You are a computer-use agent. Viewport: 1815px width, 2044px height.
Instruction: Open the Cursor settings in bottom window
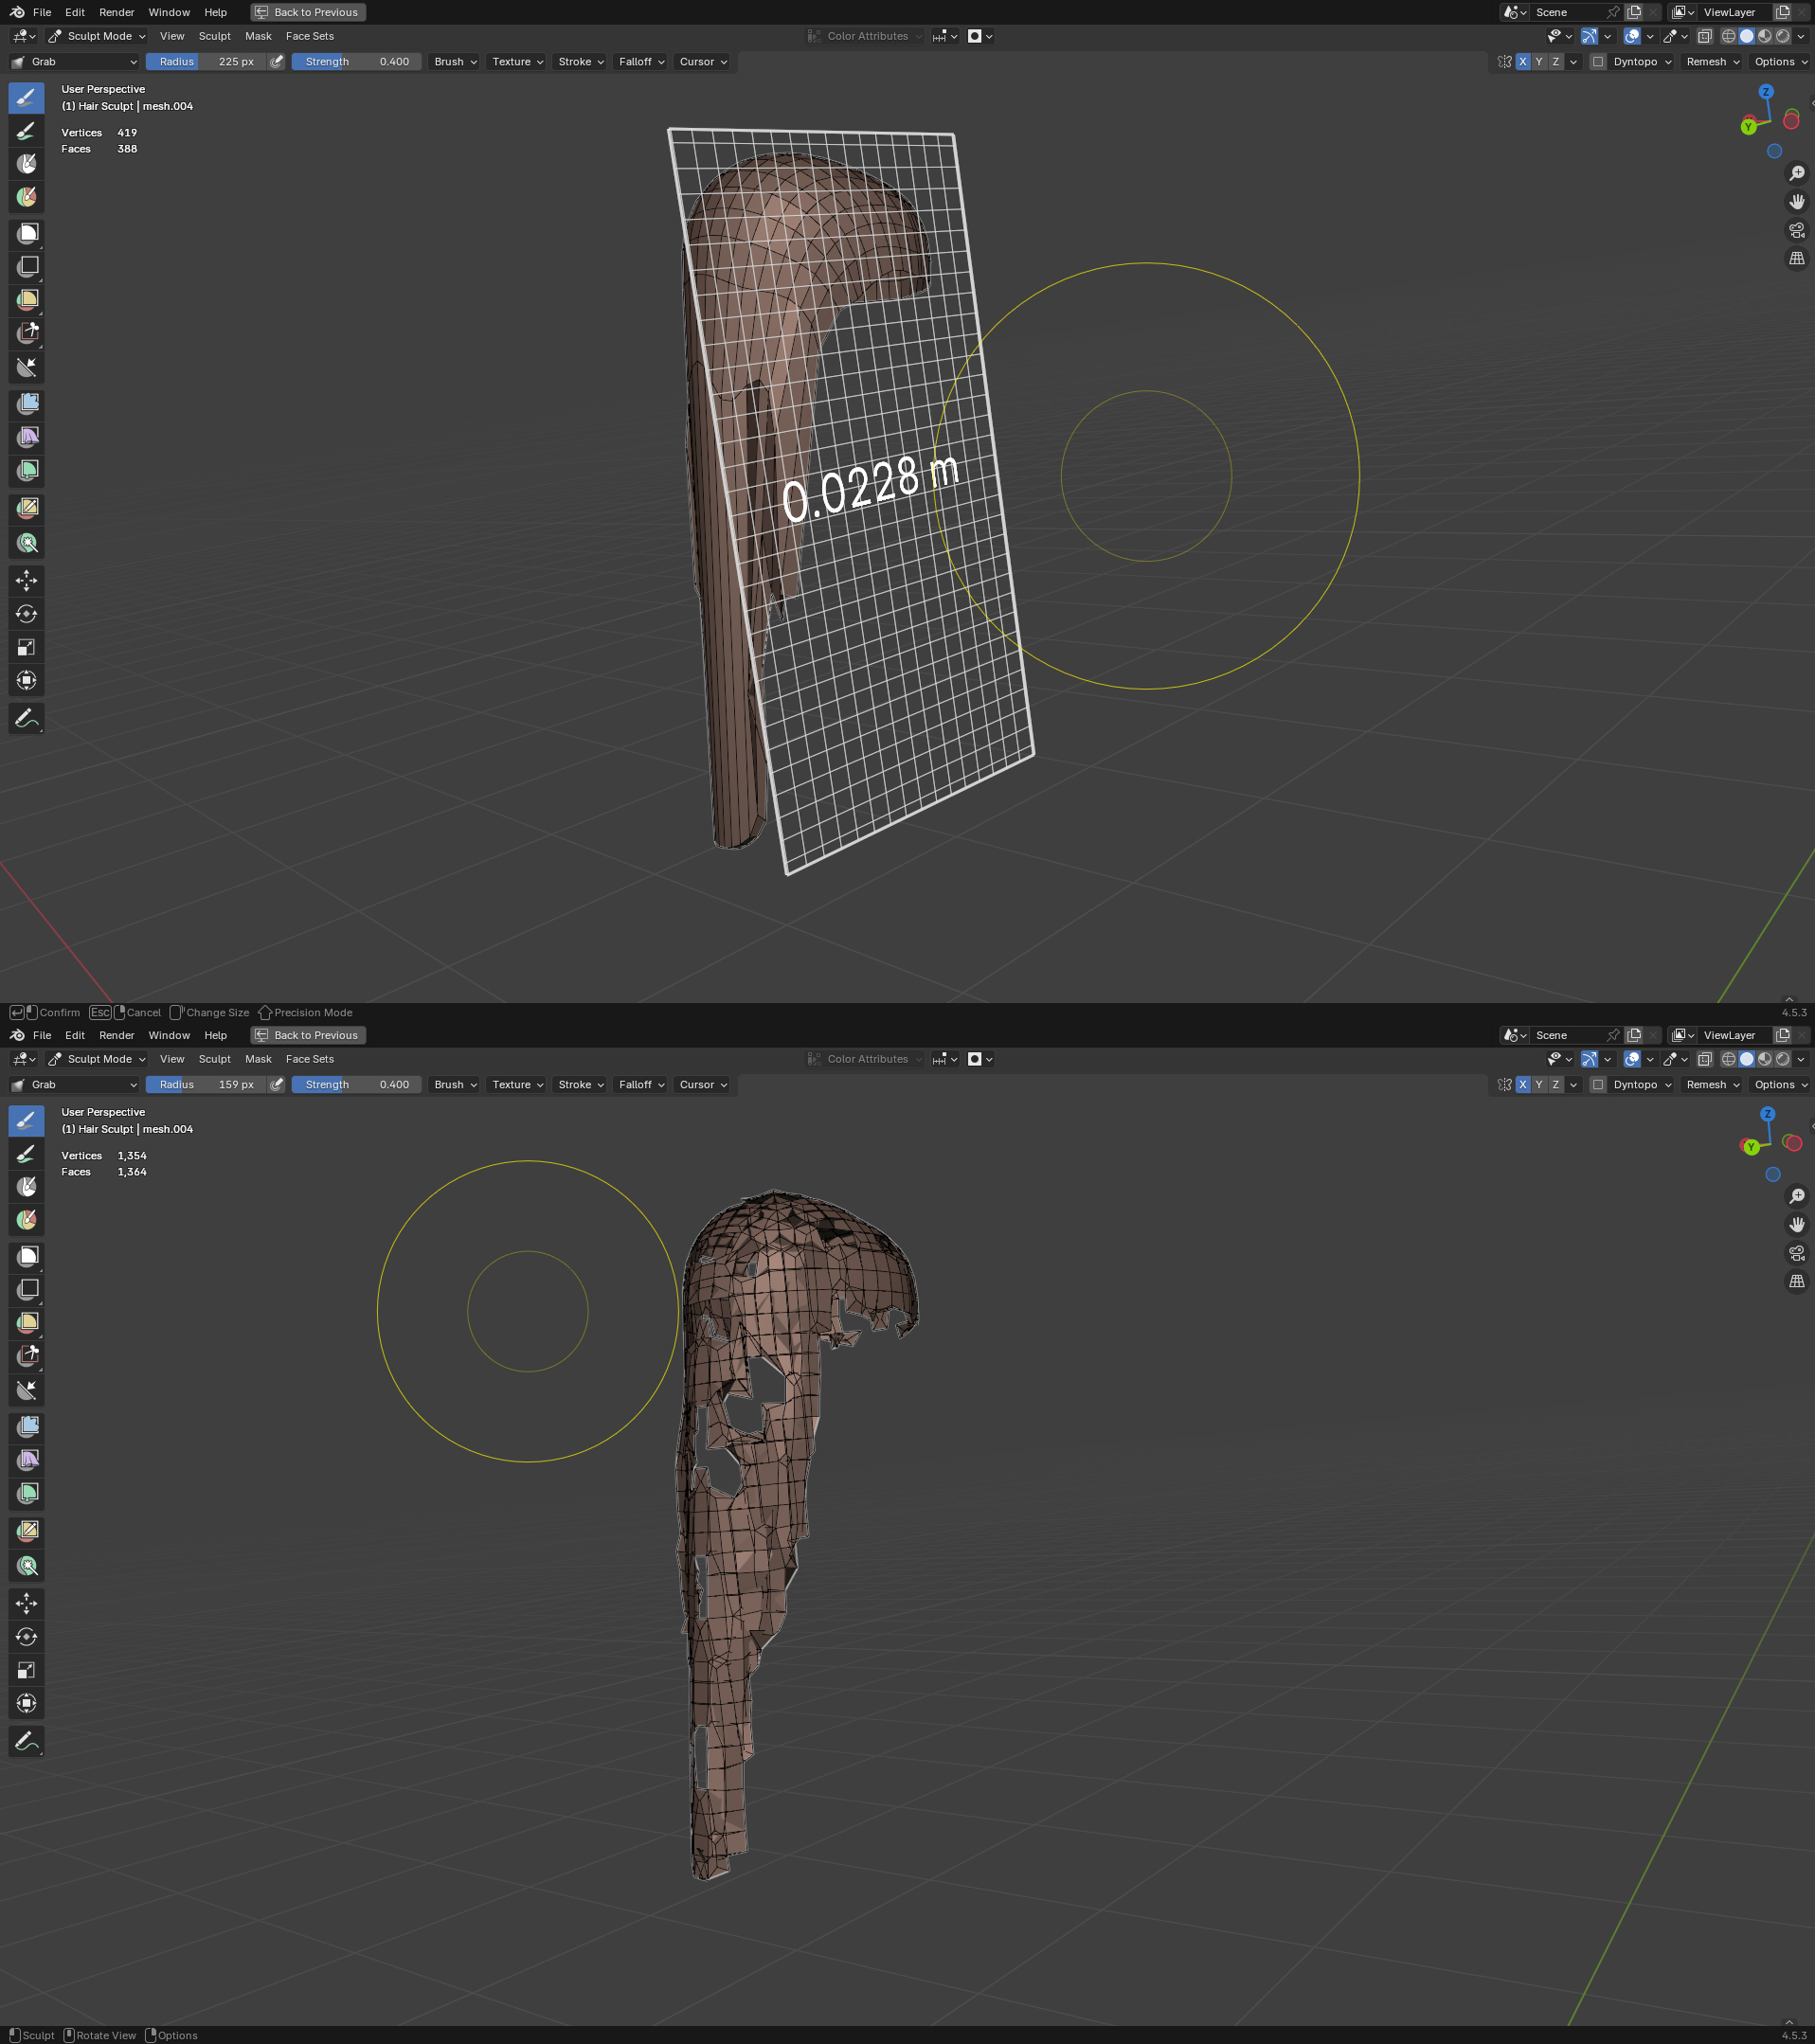click(x=703, y=1085)
